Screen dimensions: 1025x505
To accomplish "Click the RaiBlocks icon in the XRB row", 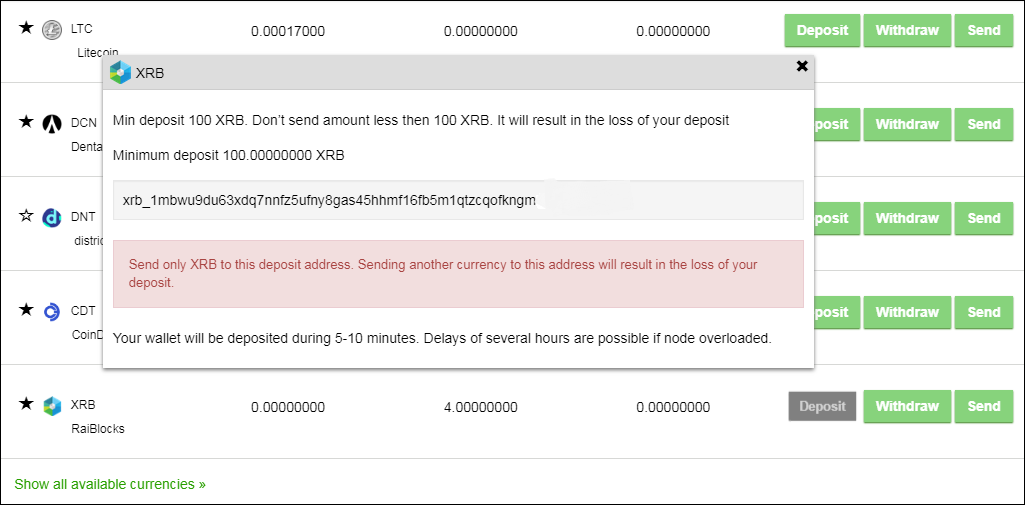I will click(52, 406).
